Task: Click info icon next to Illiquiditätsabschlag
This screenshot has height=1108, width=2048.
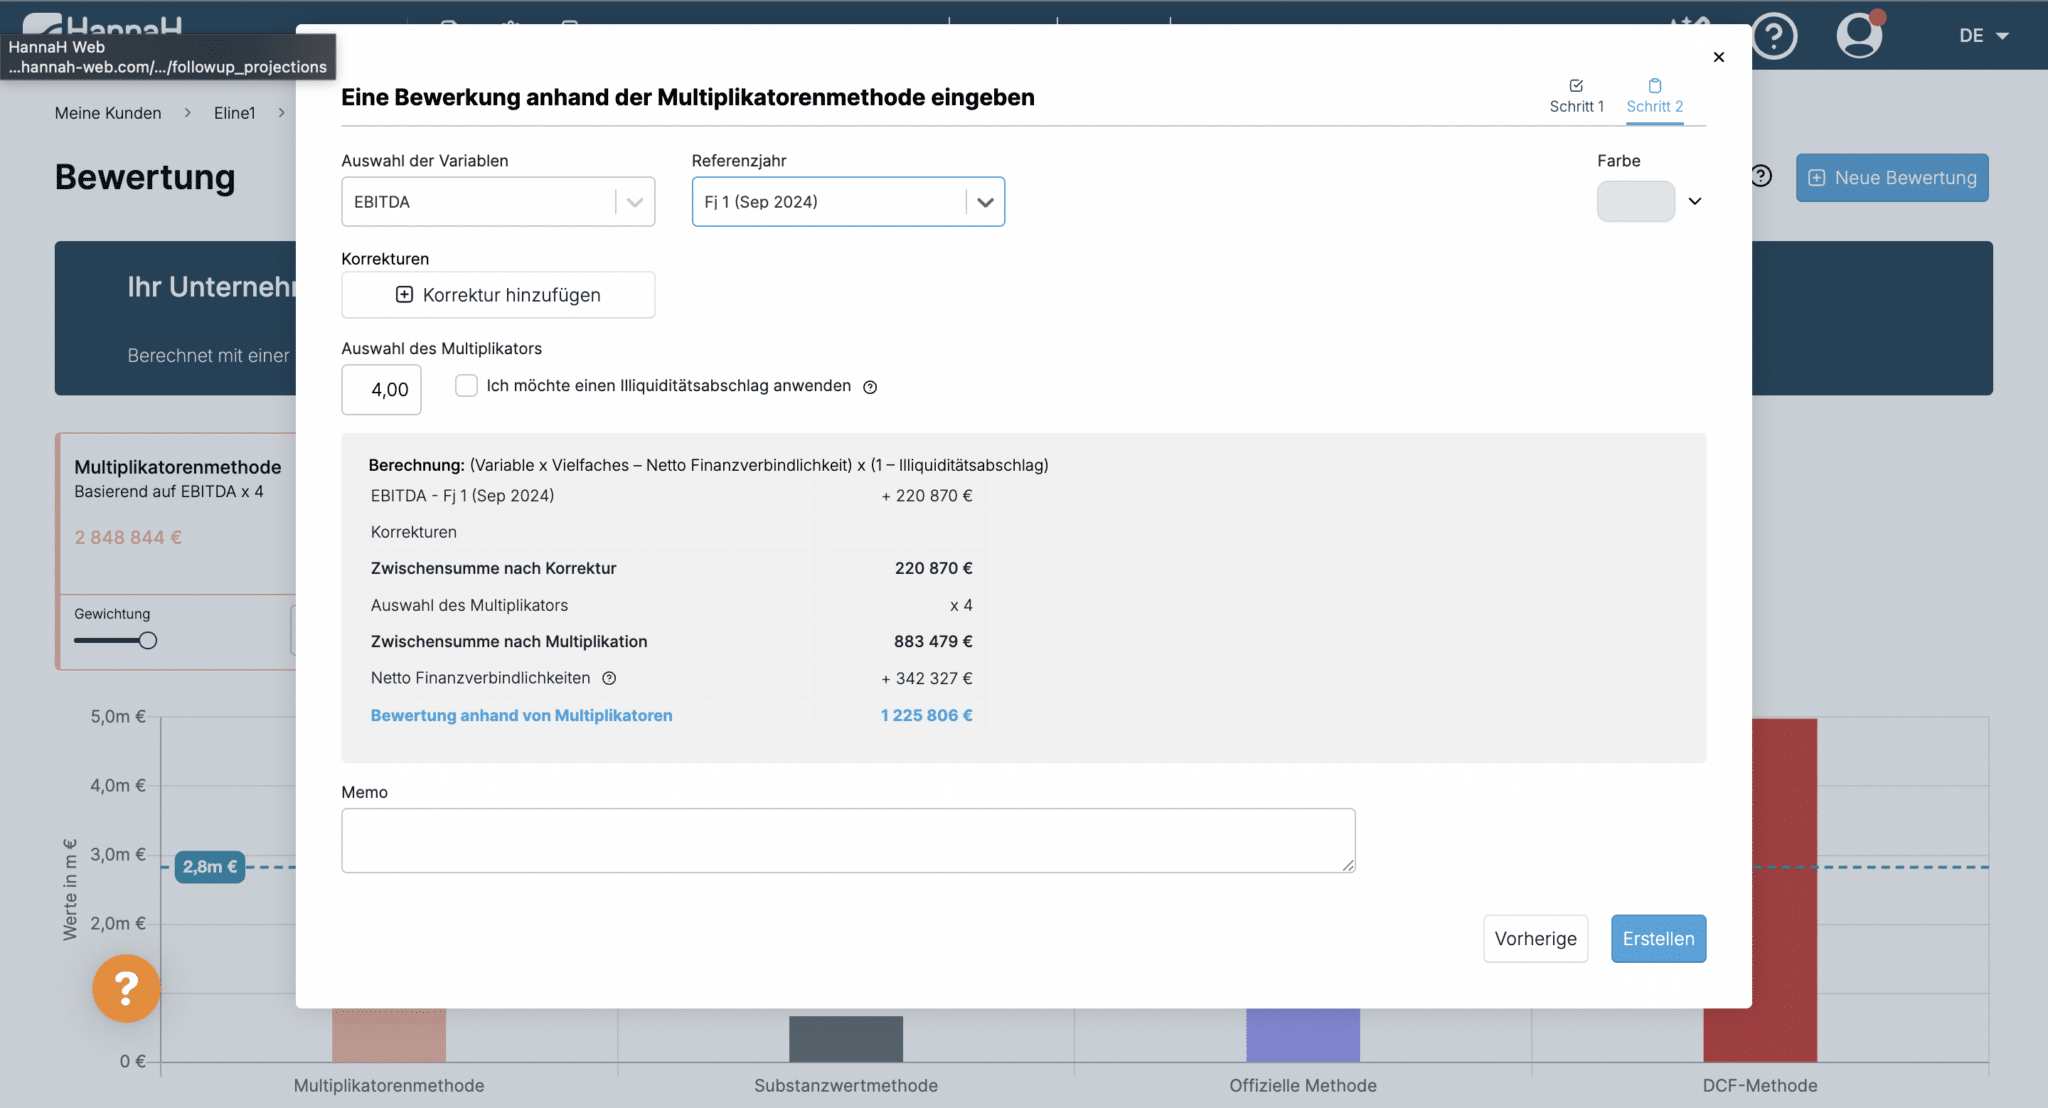Action: pos(870,387)
